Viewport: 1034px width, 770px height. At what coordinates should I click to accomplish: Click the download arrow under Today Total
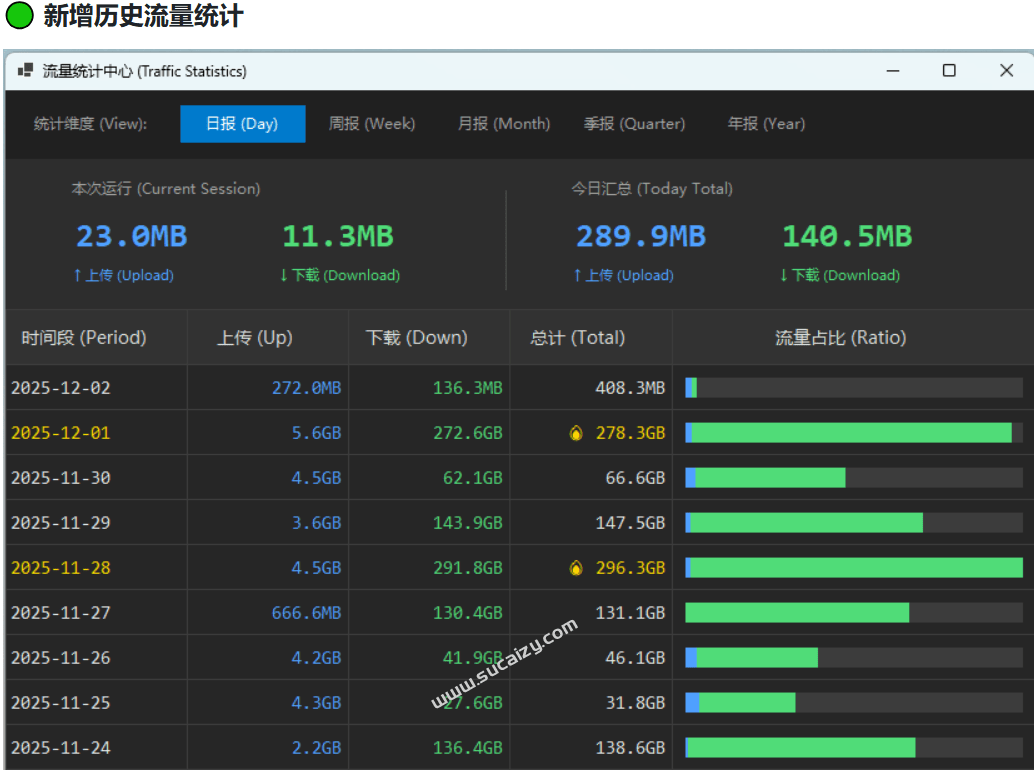coord(783,275)
